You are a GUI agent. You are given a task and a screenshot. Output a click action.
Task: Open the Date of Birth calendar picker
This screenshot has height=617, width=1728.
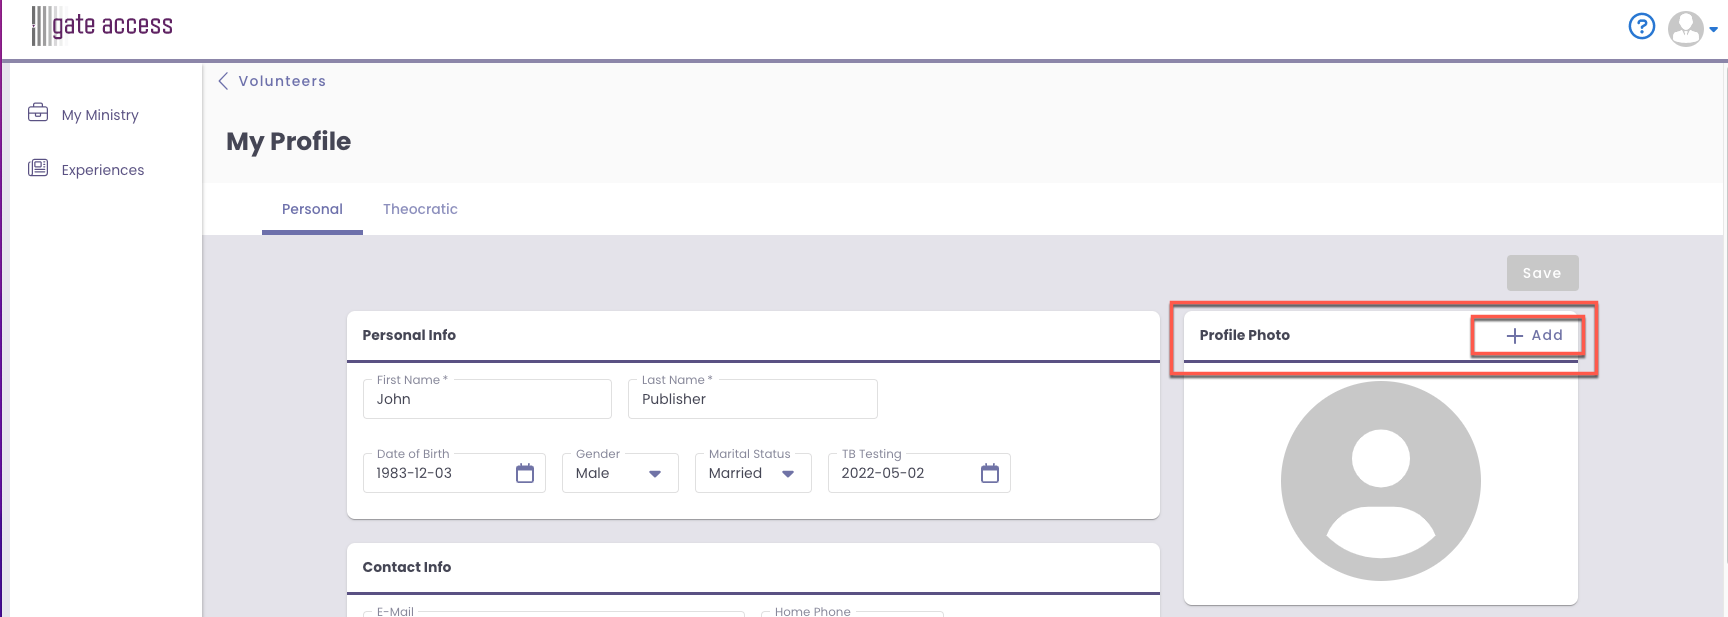point(525,473)
